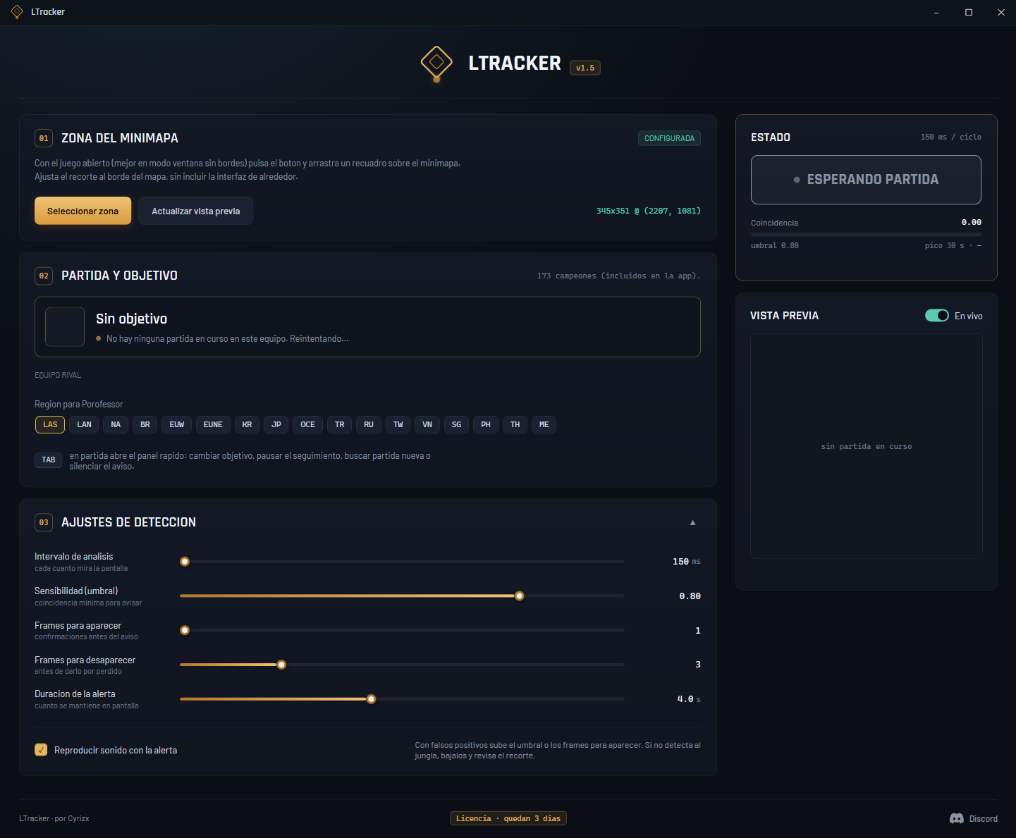Click the 173 campeones text
Screen dimensions: 1016x838
pyautogui.click(x=618, y=276)
